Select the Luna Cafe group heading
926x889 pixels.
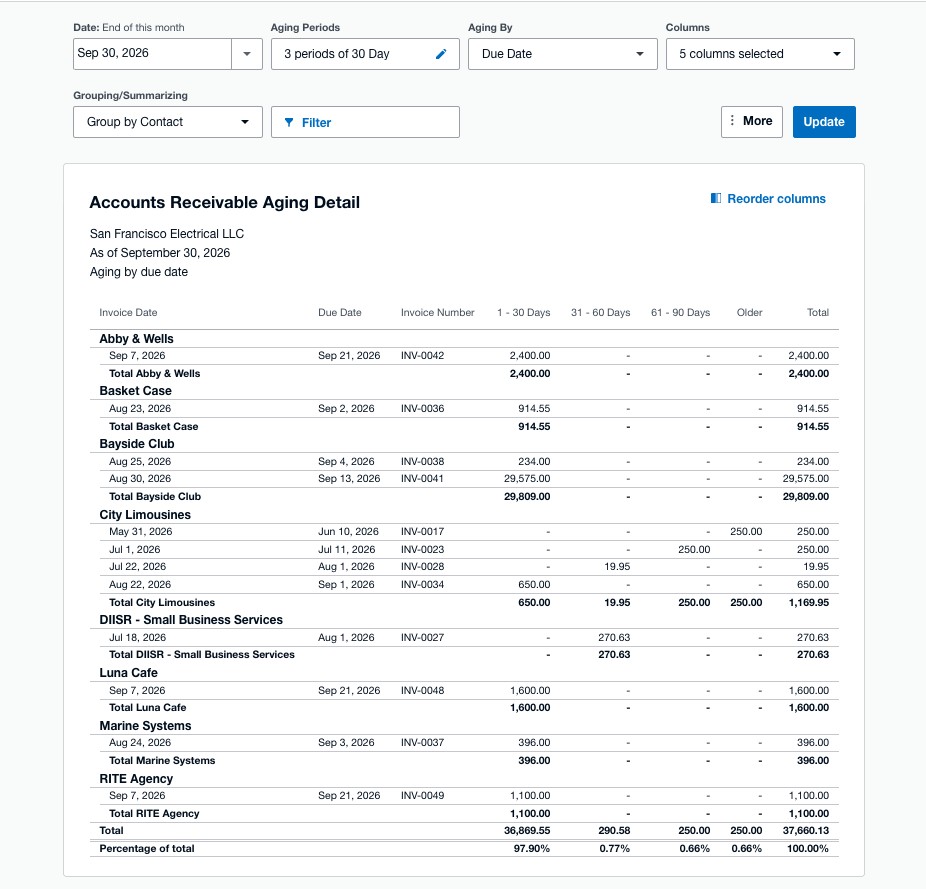pos(128,673)
